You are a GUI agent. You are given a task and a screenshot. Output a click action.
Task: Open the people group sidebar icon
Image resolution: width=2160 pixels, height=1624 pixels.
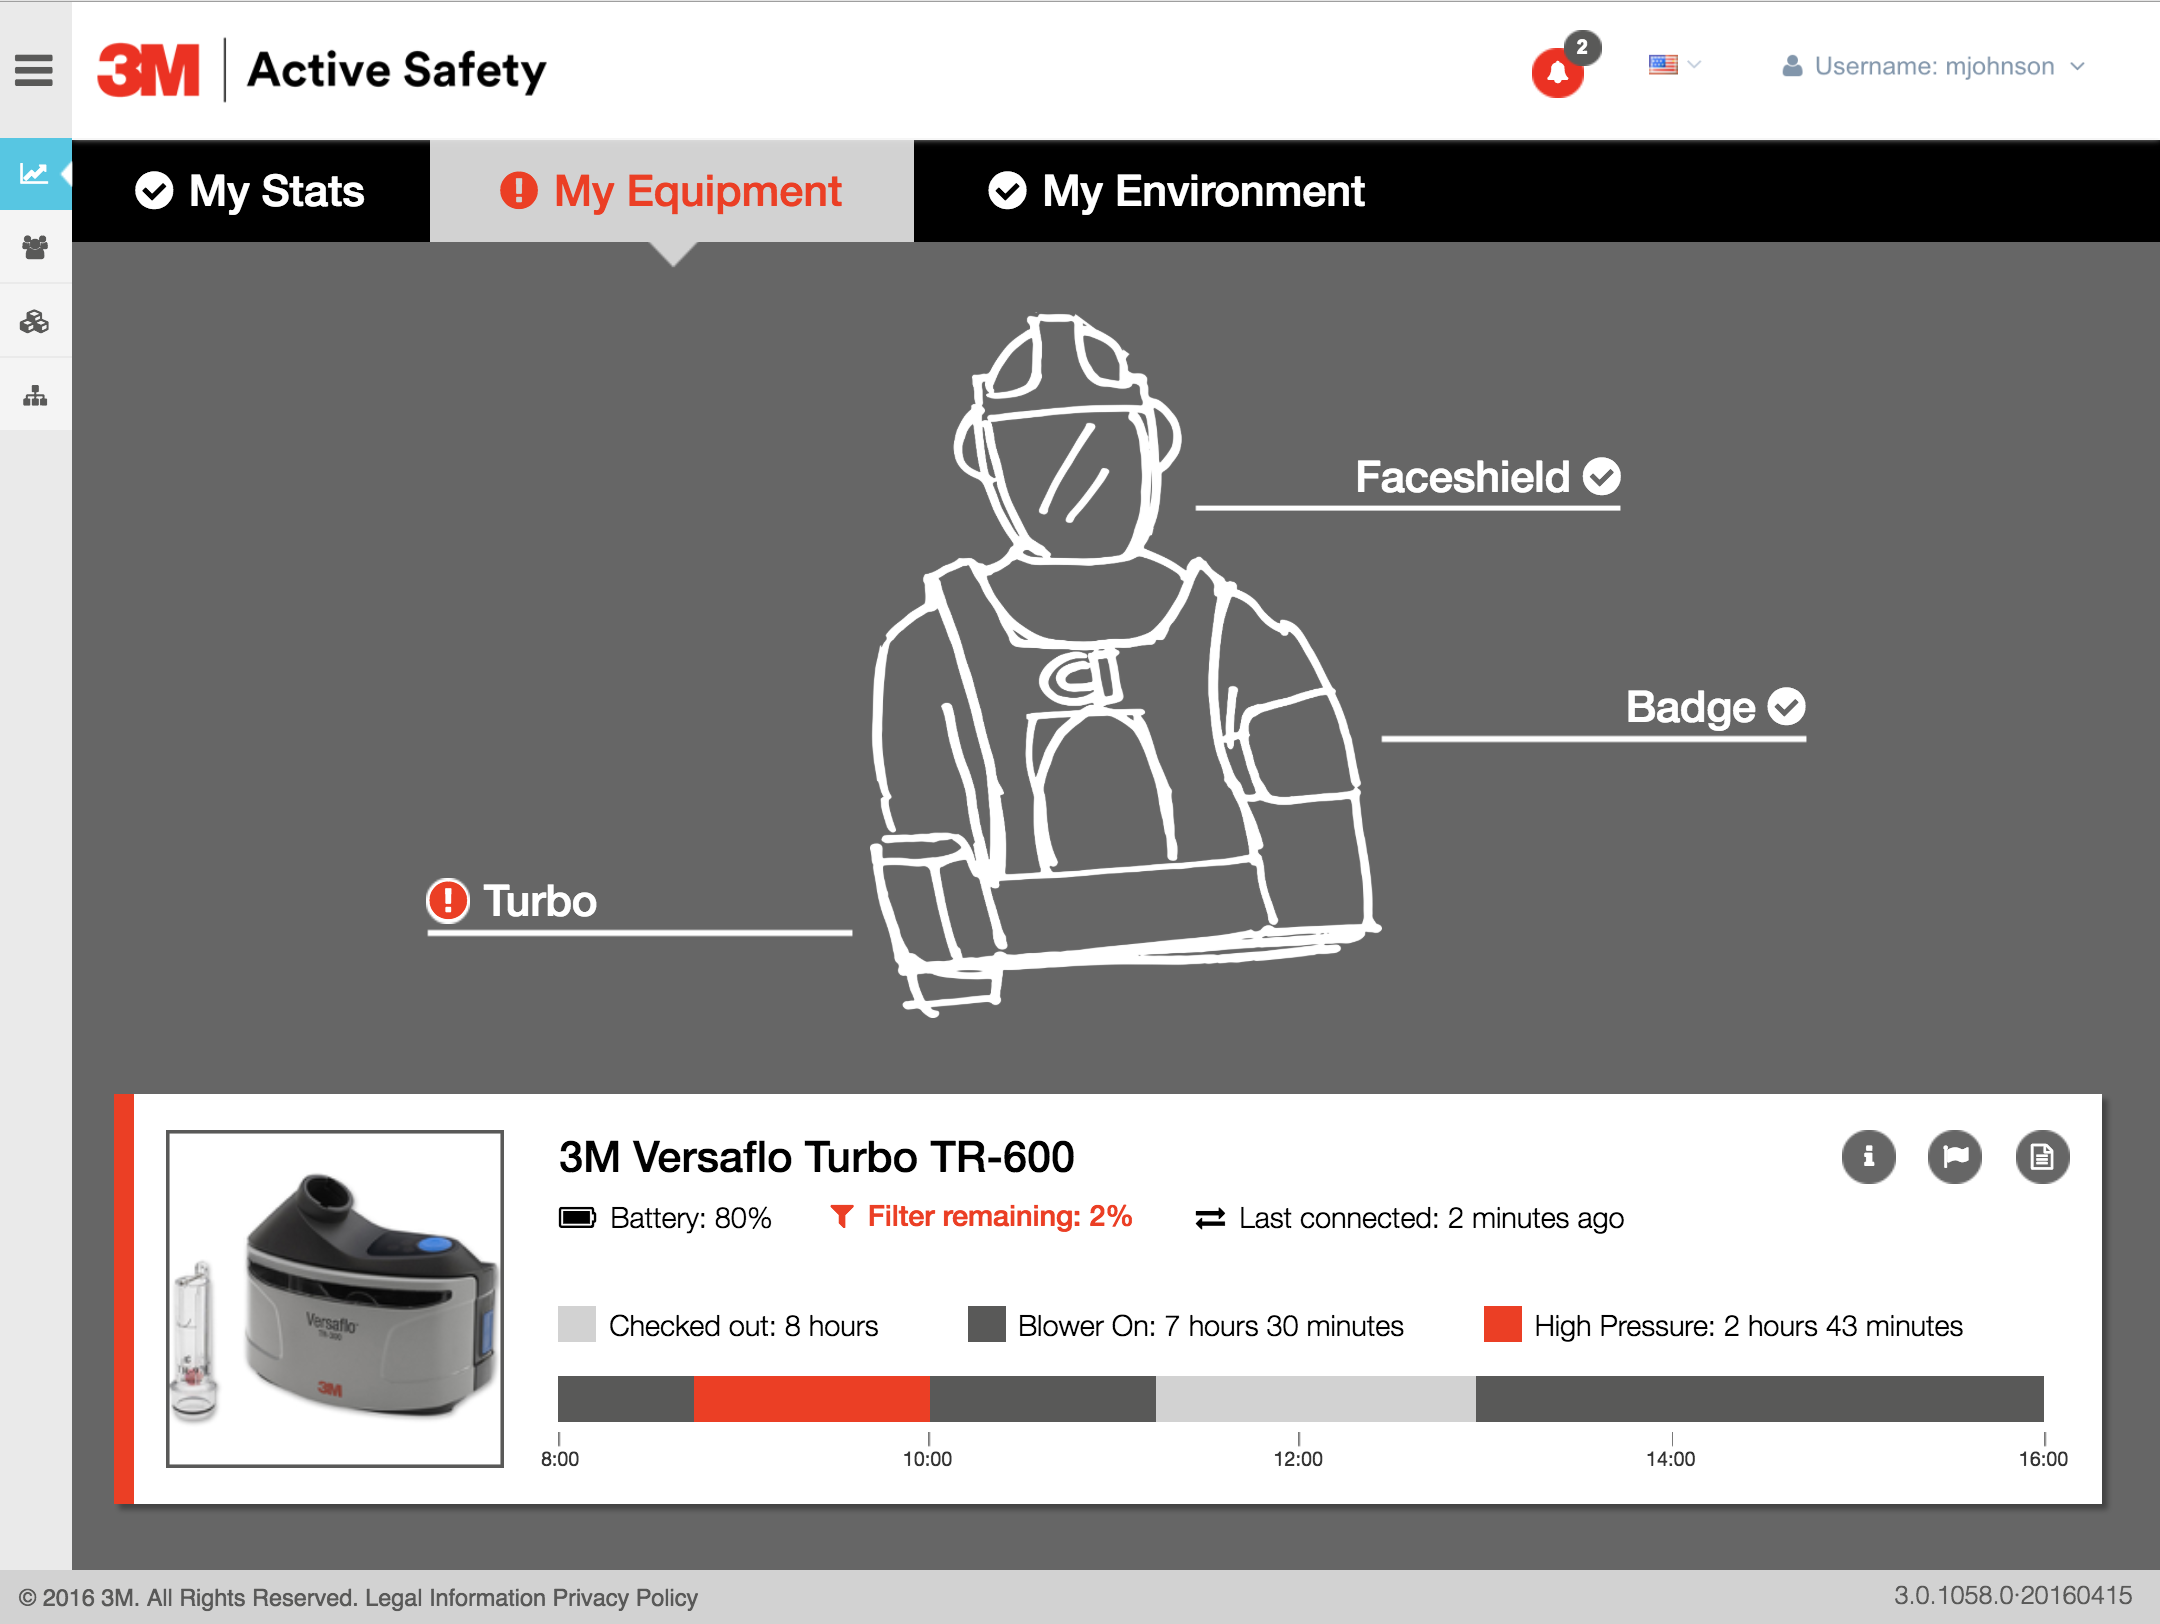coord(34,247)
